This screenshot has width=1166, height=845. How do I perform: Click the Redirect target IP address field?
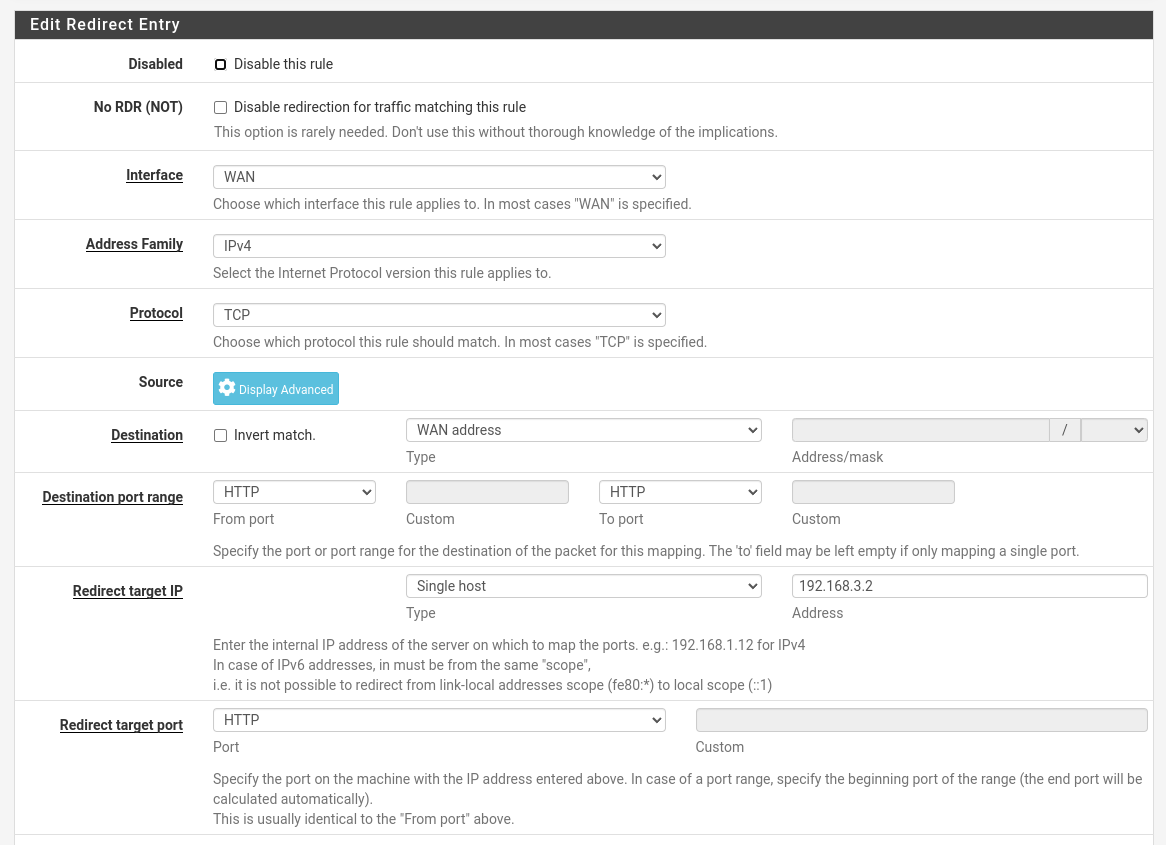point(969,586)
